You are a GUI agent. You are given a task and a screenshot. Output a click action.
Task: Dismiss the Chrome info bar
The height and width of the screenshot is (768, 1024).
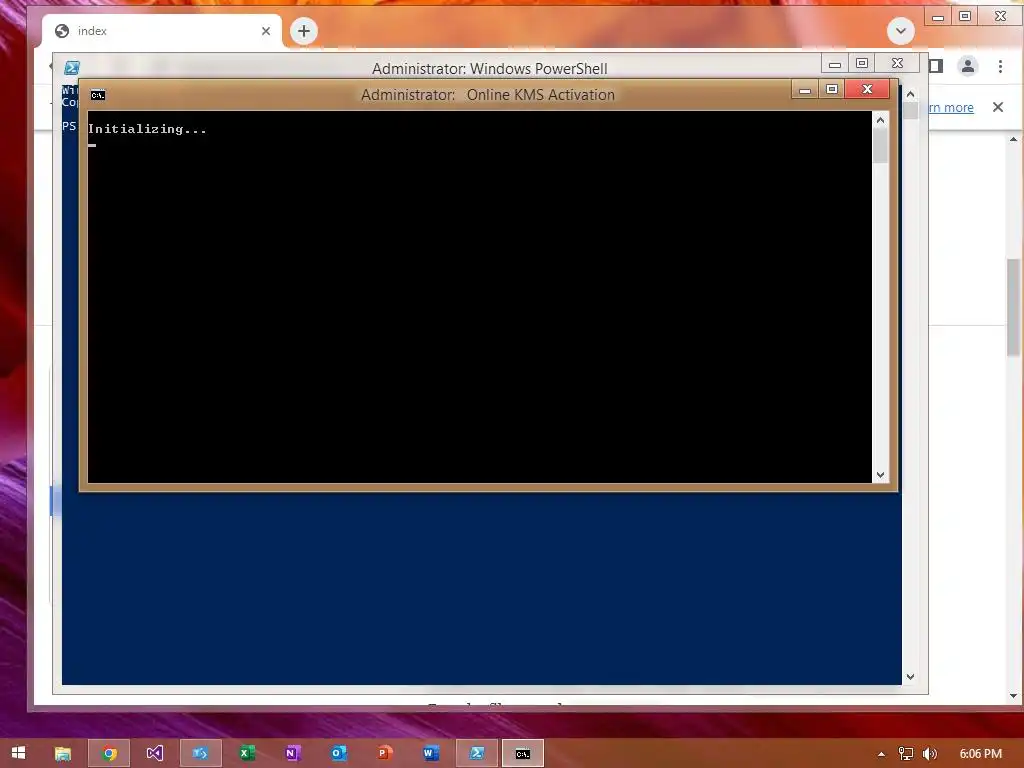click(998, 107)
